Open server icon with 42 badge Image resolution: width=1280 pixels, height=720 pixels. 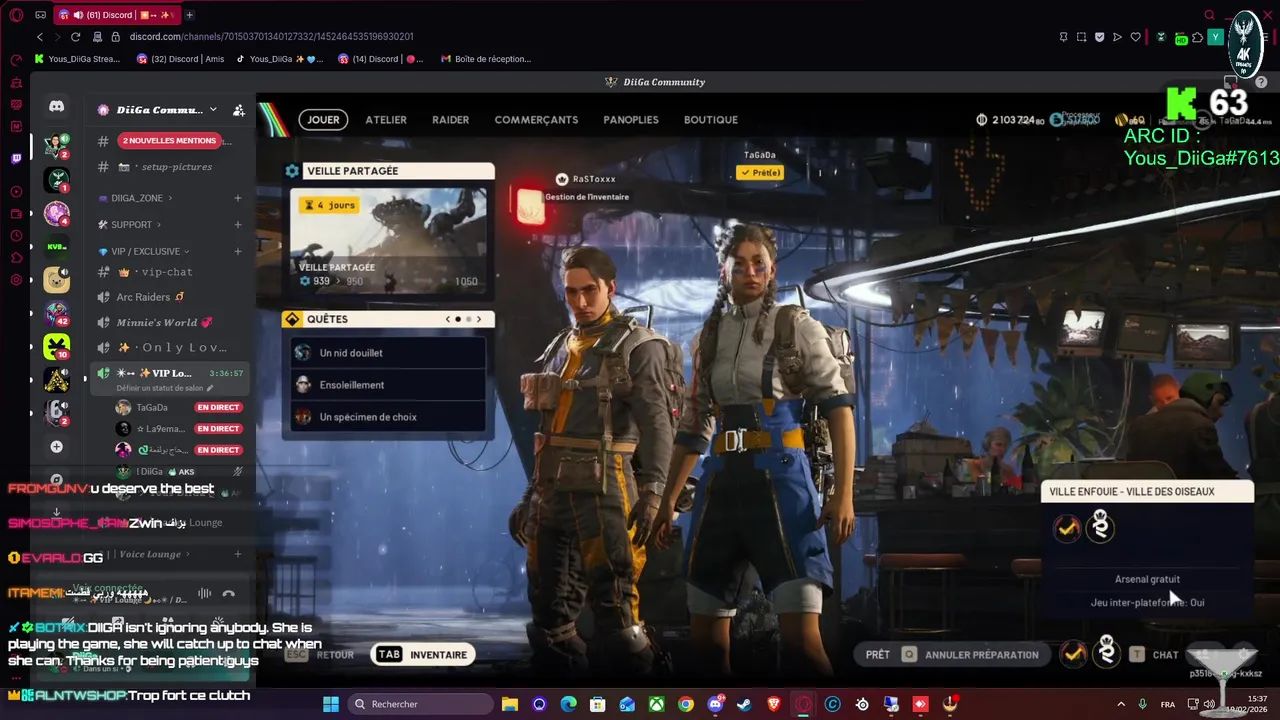coord(57,314)
